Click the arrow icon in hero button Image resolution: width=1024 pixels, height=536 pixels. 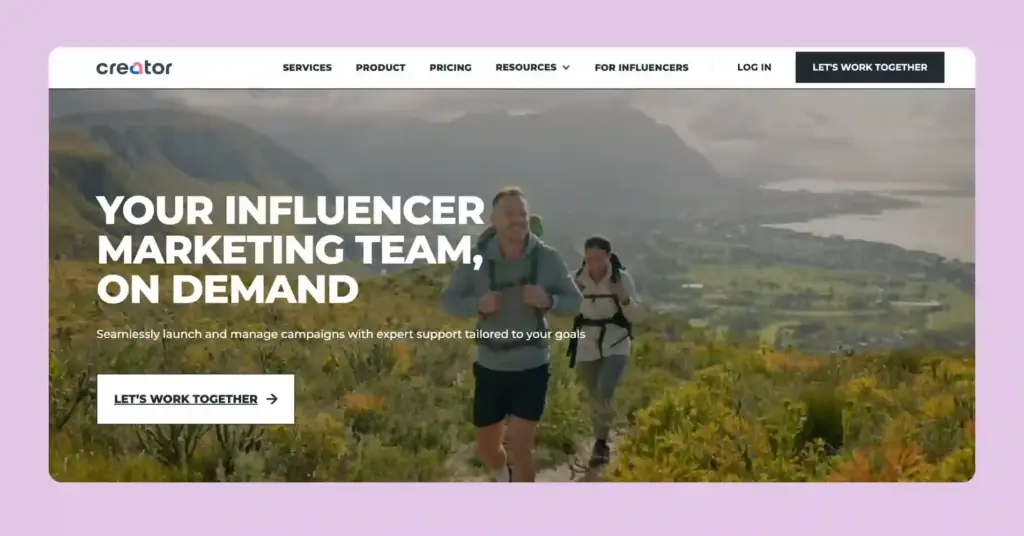point(272,399)
